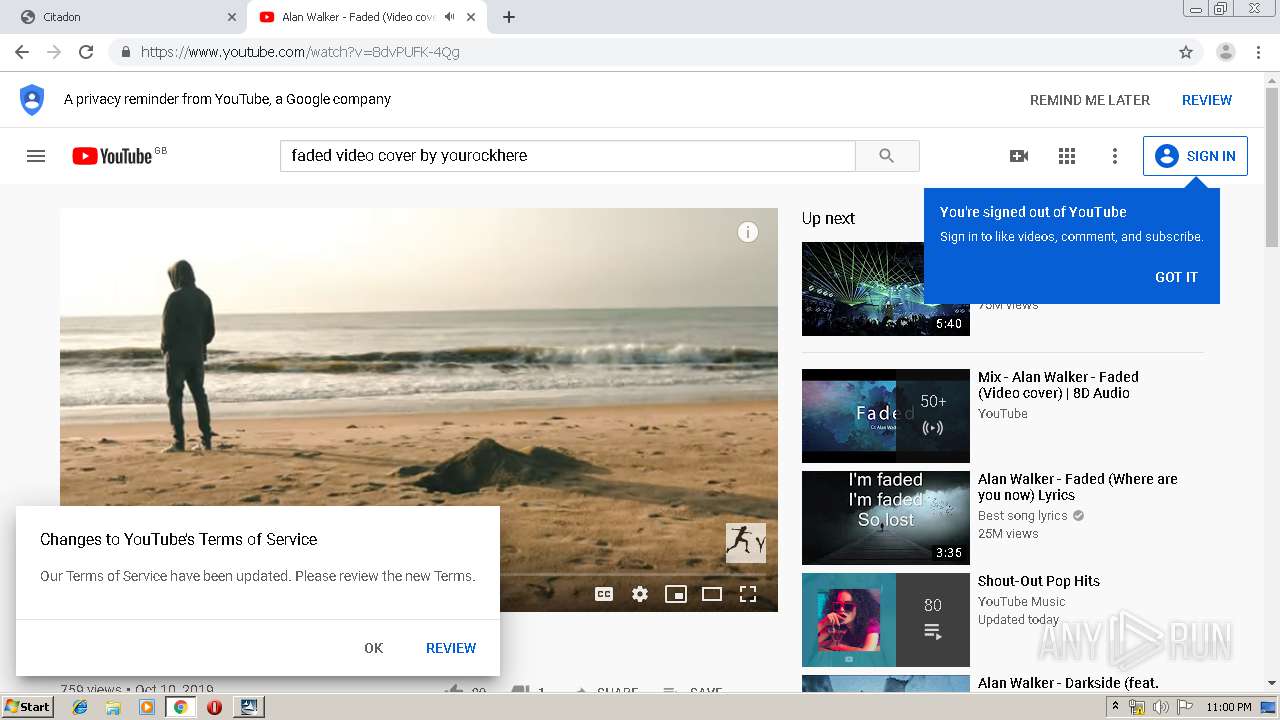Open YouTube settings three-dot menu
The width and height of the screenshot is (1280, 720).
(1115, 156)
